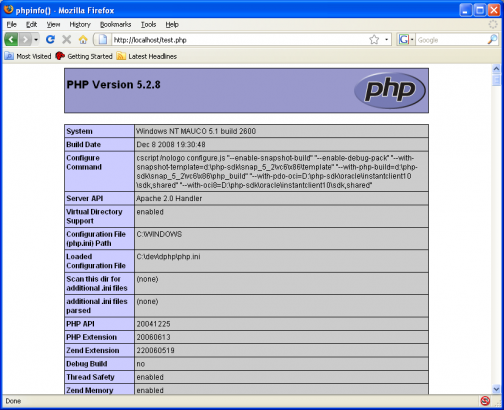504x410 pixels.
Task: Click the Scan this dir for additional .ini files label
Action: click(97, 283)
